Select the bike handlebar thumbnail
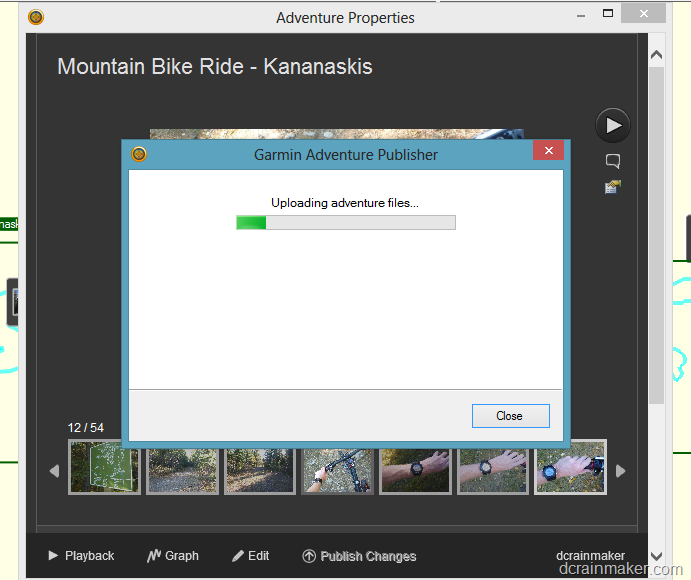The height and width of the screenshot is (580, 691). [338, 470]
